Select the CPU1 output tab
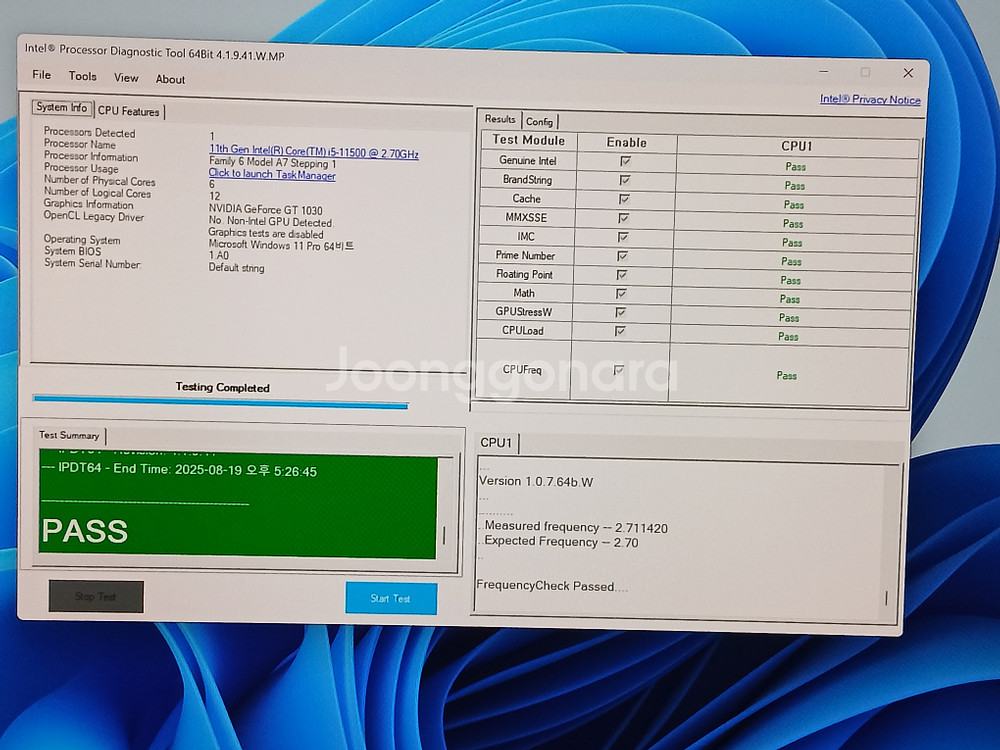This screenshot has height=750, width=1000. pos(496,443)
